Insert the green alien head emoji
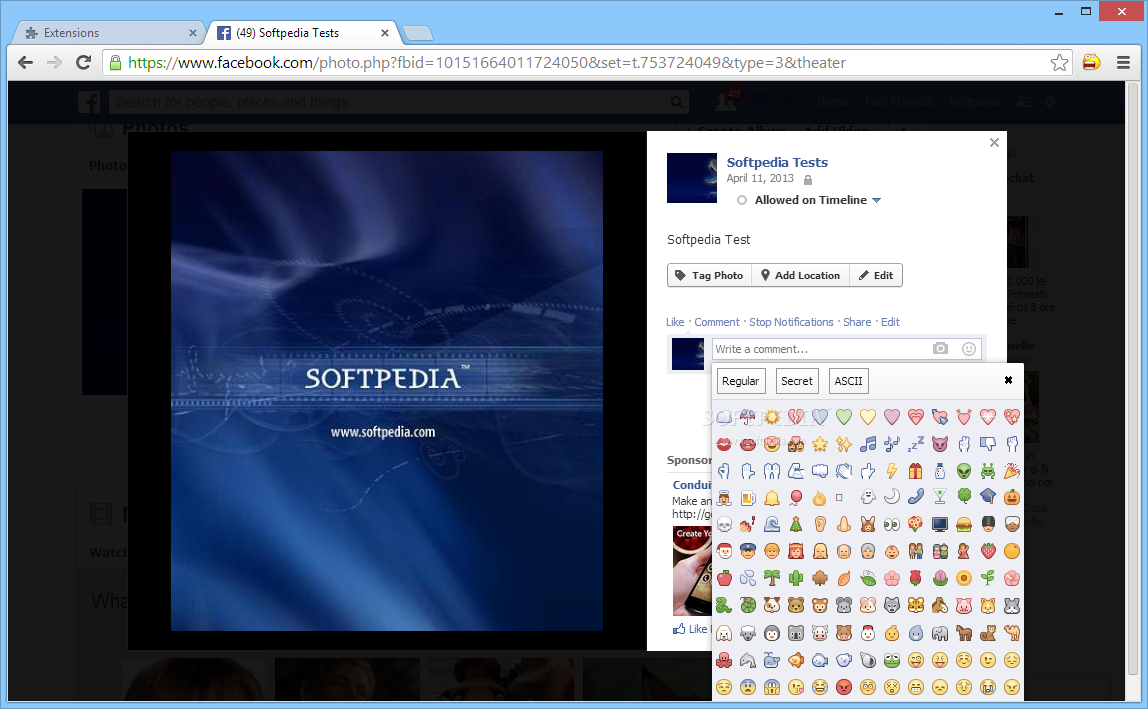Image resolution: width=1148 pixels, height=709 pixels. 964,471
